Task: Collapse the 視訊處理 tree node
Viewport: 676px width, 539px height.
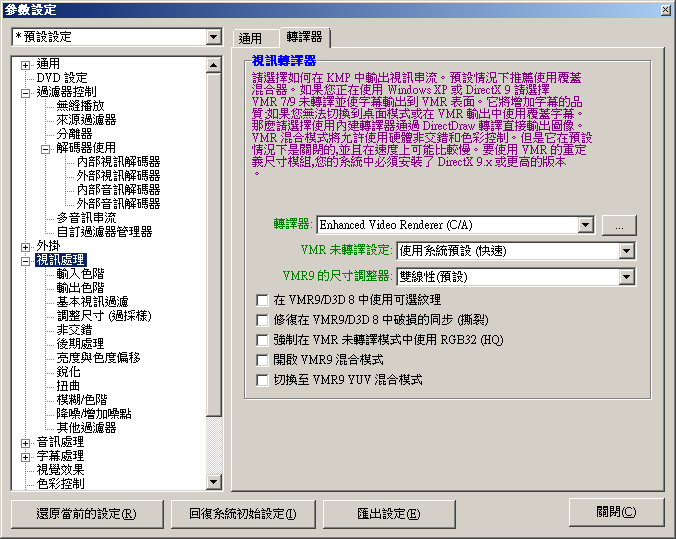Action: (25, 261)
